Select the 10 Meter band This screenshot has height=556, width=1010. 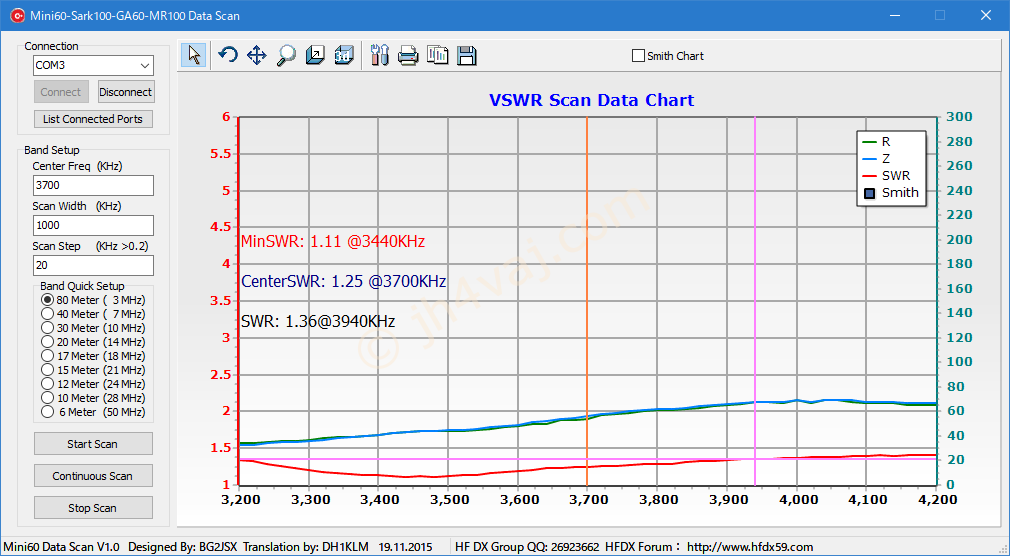coord(47,398)
